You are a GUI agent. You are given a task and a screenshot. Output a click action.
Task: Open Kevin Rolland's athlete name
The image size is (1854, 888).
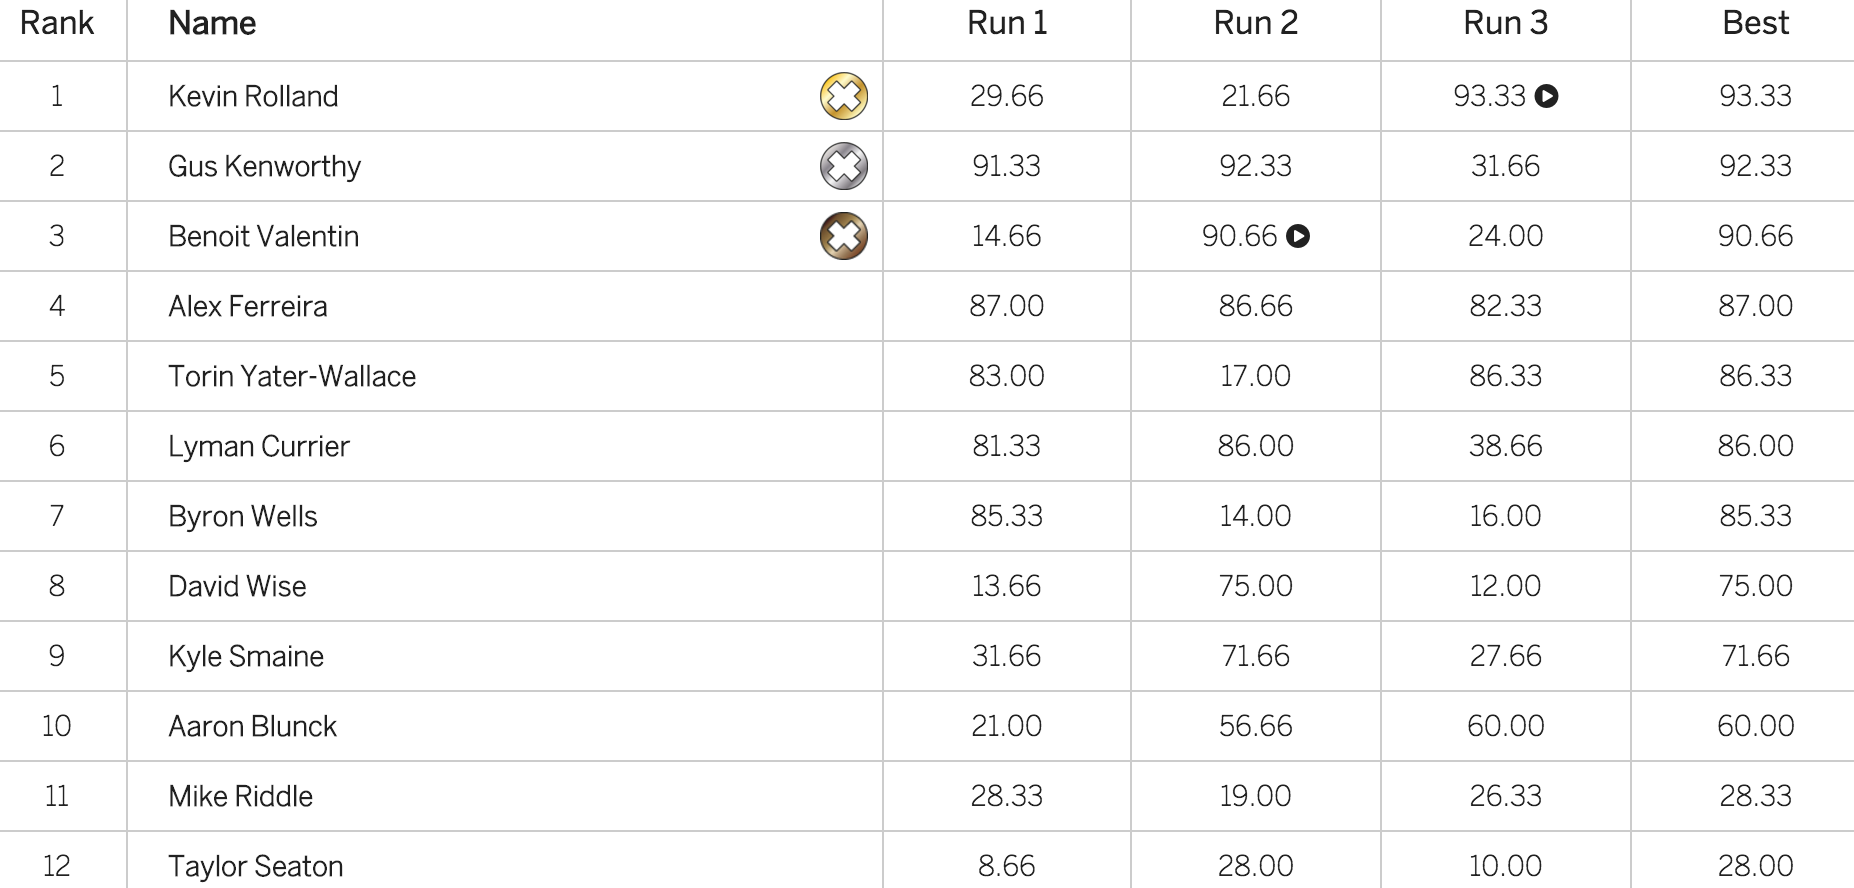(253, 96)
